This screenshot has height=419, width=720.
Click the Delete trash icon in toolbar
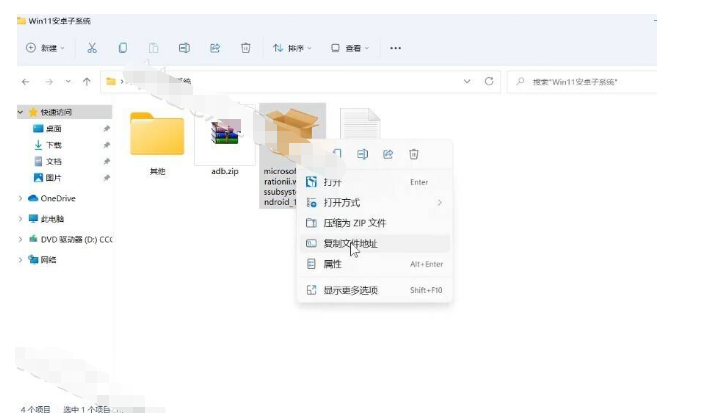pyautogui.click(x=246, y=48)
